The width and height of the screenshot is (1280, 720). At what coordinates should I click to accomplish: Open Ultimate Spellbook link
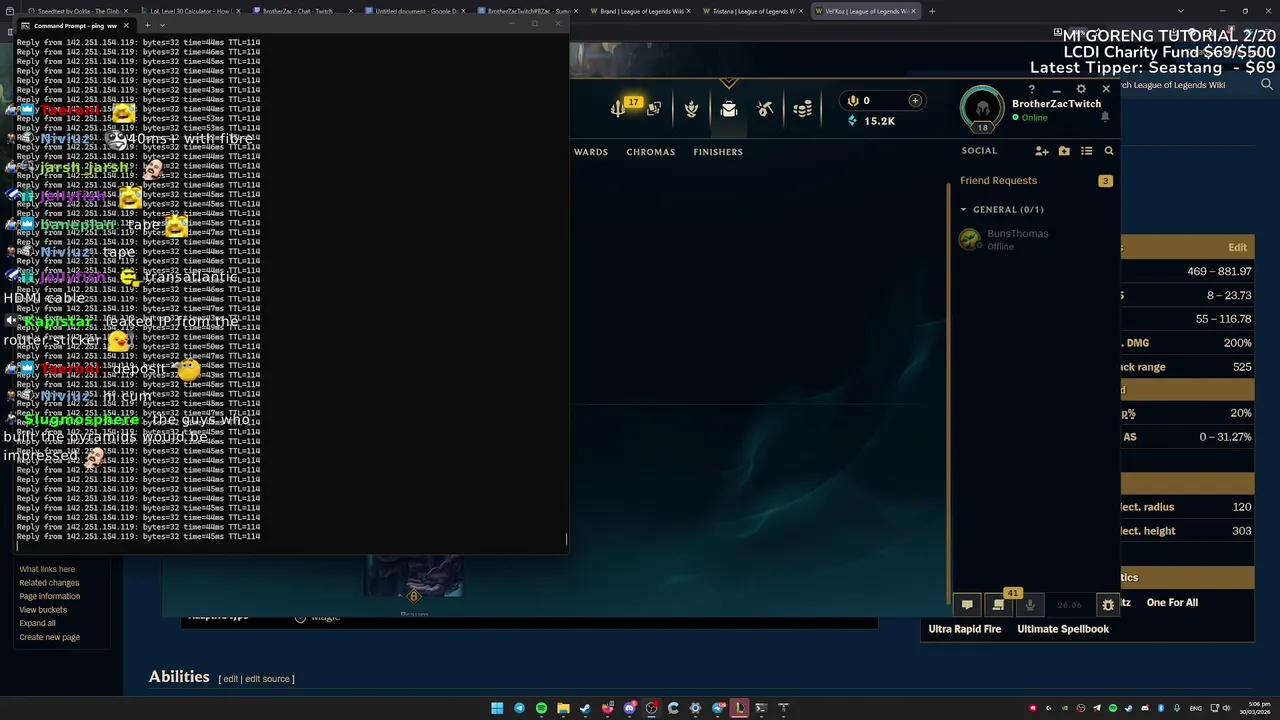pos(1063,629)
